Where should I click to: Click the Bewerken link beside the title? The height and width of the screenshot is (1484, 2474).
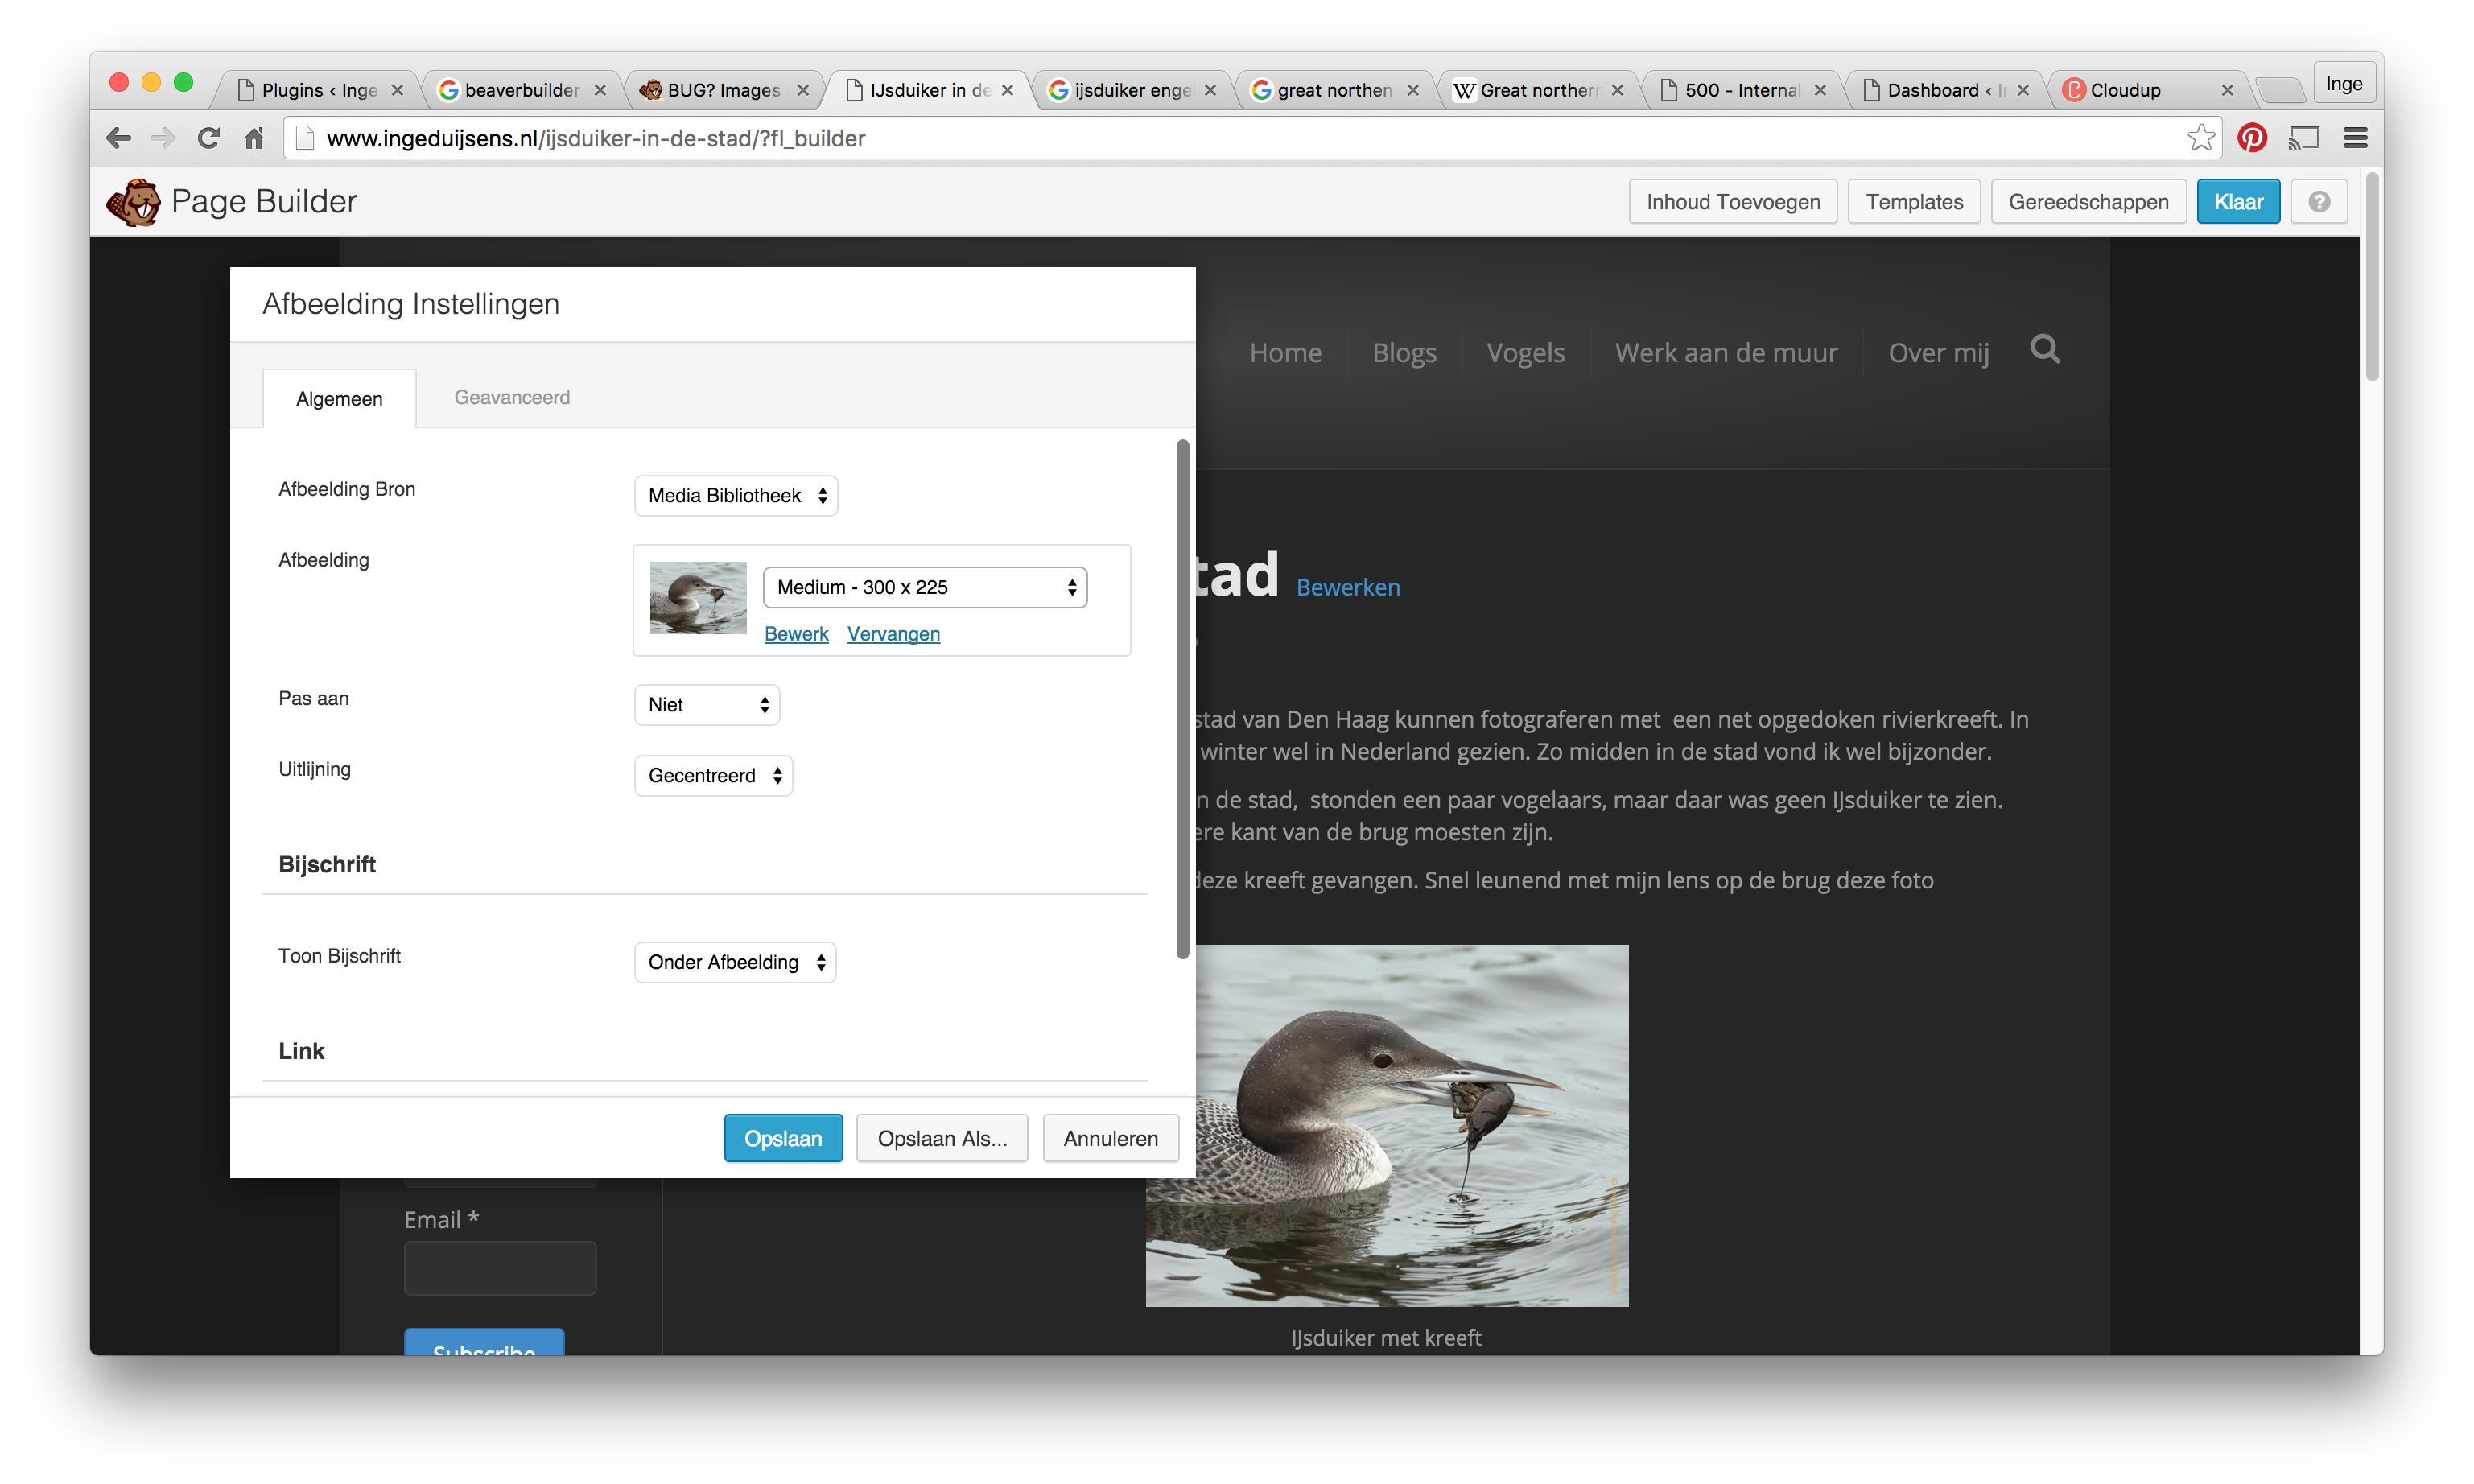click(1348, 587)
